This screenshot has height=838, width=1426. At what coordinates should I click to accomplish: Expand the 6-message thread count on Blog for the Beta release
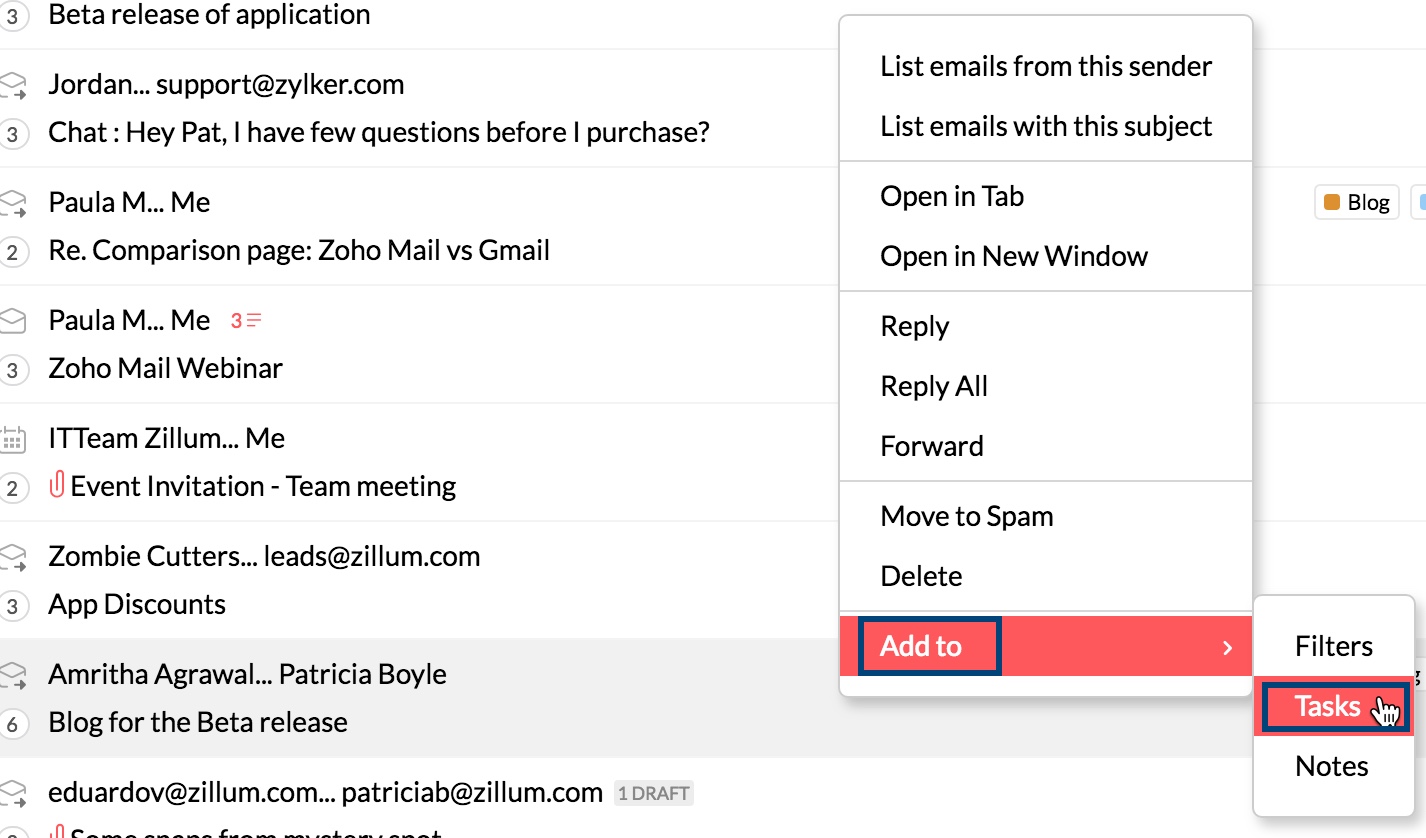(x=12, y=724)
